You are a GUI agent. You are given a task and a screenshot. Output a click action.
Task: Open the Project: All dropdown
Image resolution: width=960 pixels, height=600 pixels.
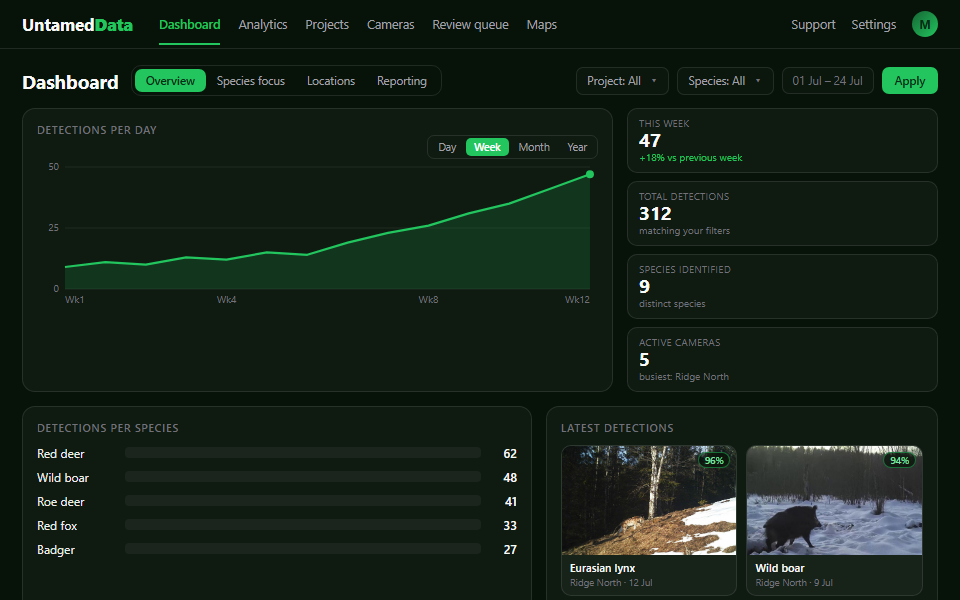click(622, 81)
